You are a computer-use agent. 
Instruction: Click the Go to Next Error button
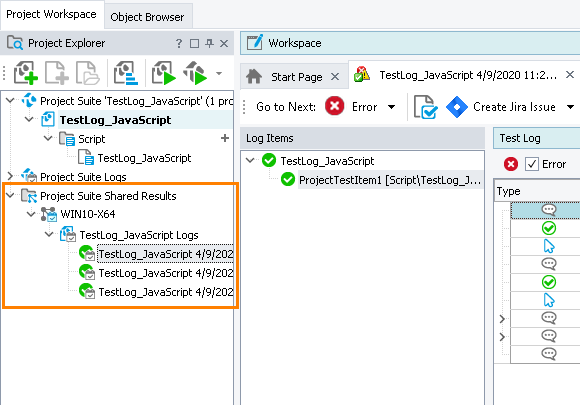(351, 107)
